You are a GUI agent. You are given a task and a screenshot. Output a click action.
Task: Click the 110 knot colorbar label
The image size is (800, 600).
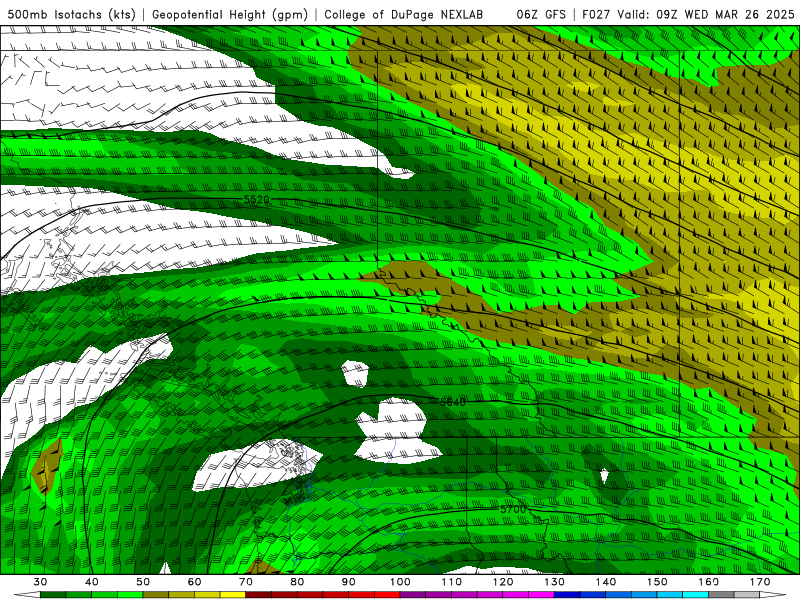pyautogui.click(x=452, y=582)
